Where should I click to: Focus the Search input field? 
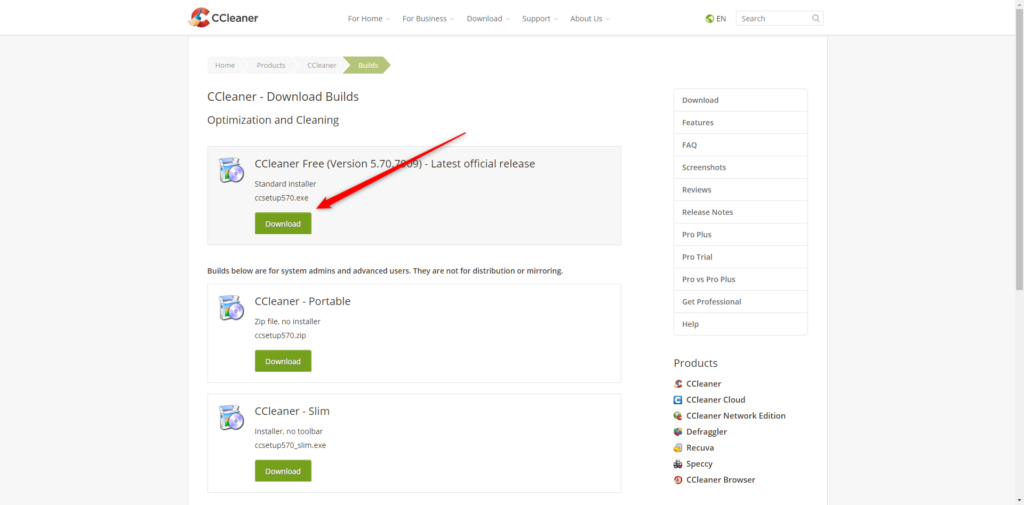pyautogui.click(x=772, y=18)
